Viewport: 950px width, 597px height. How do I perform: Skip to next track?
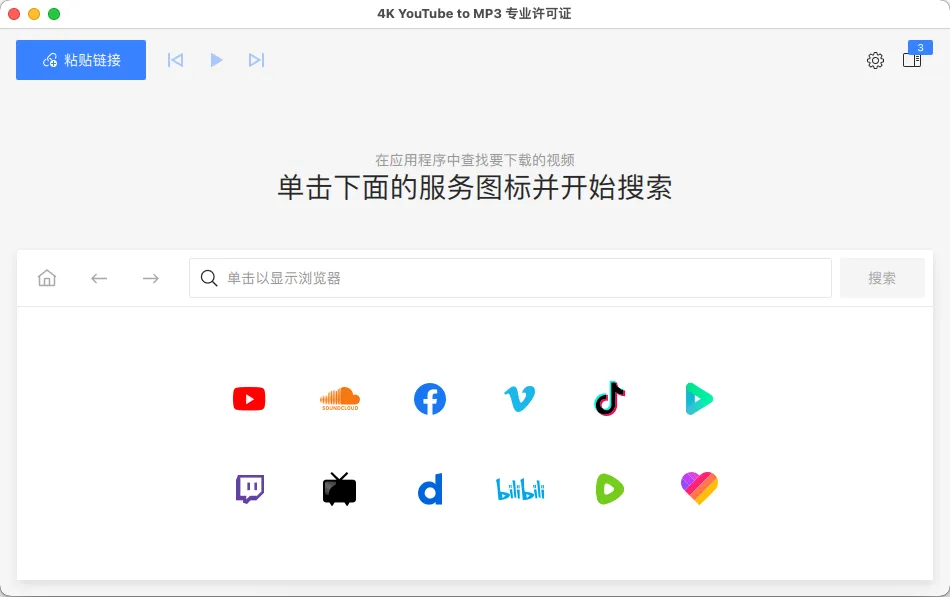tap(256, 60)
